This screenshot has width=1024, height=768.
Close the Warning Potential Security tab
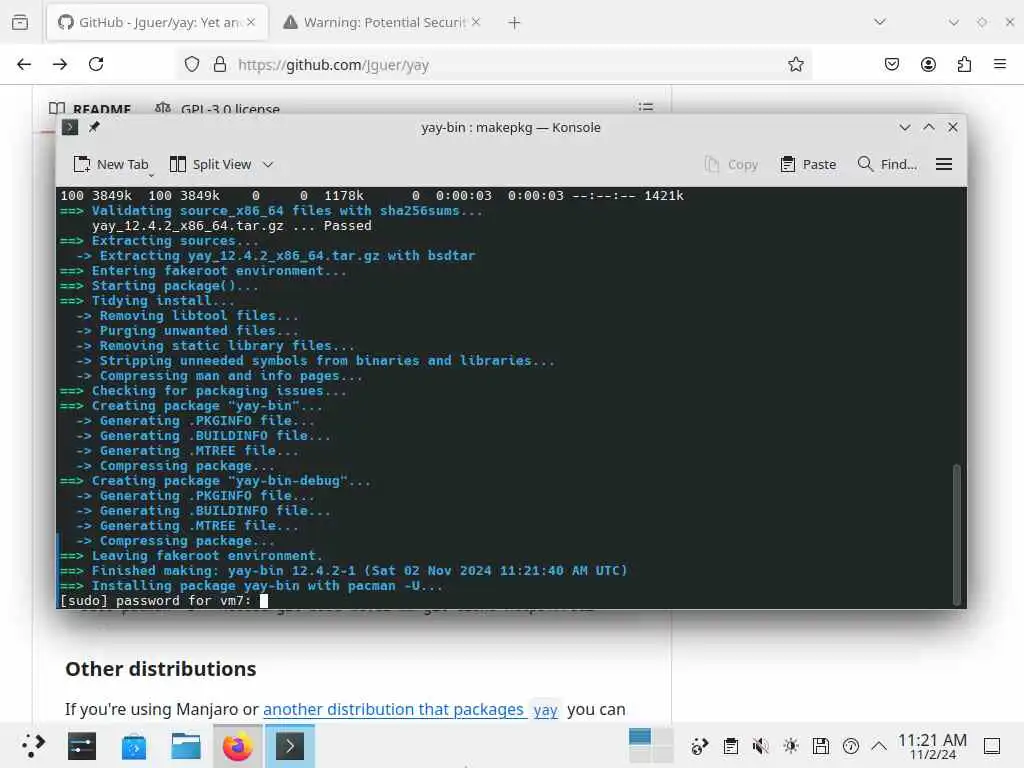click(476, 22)
